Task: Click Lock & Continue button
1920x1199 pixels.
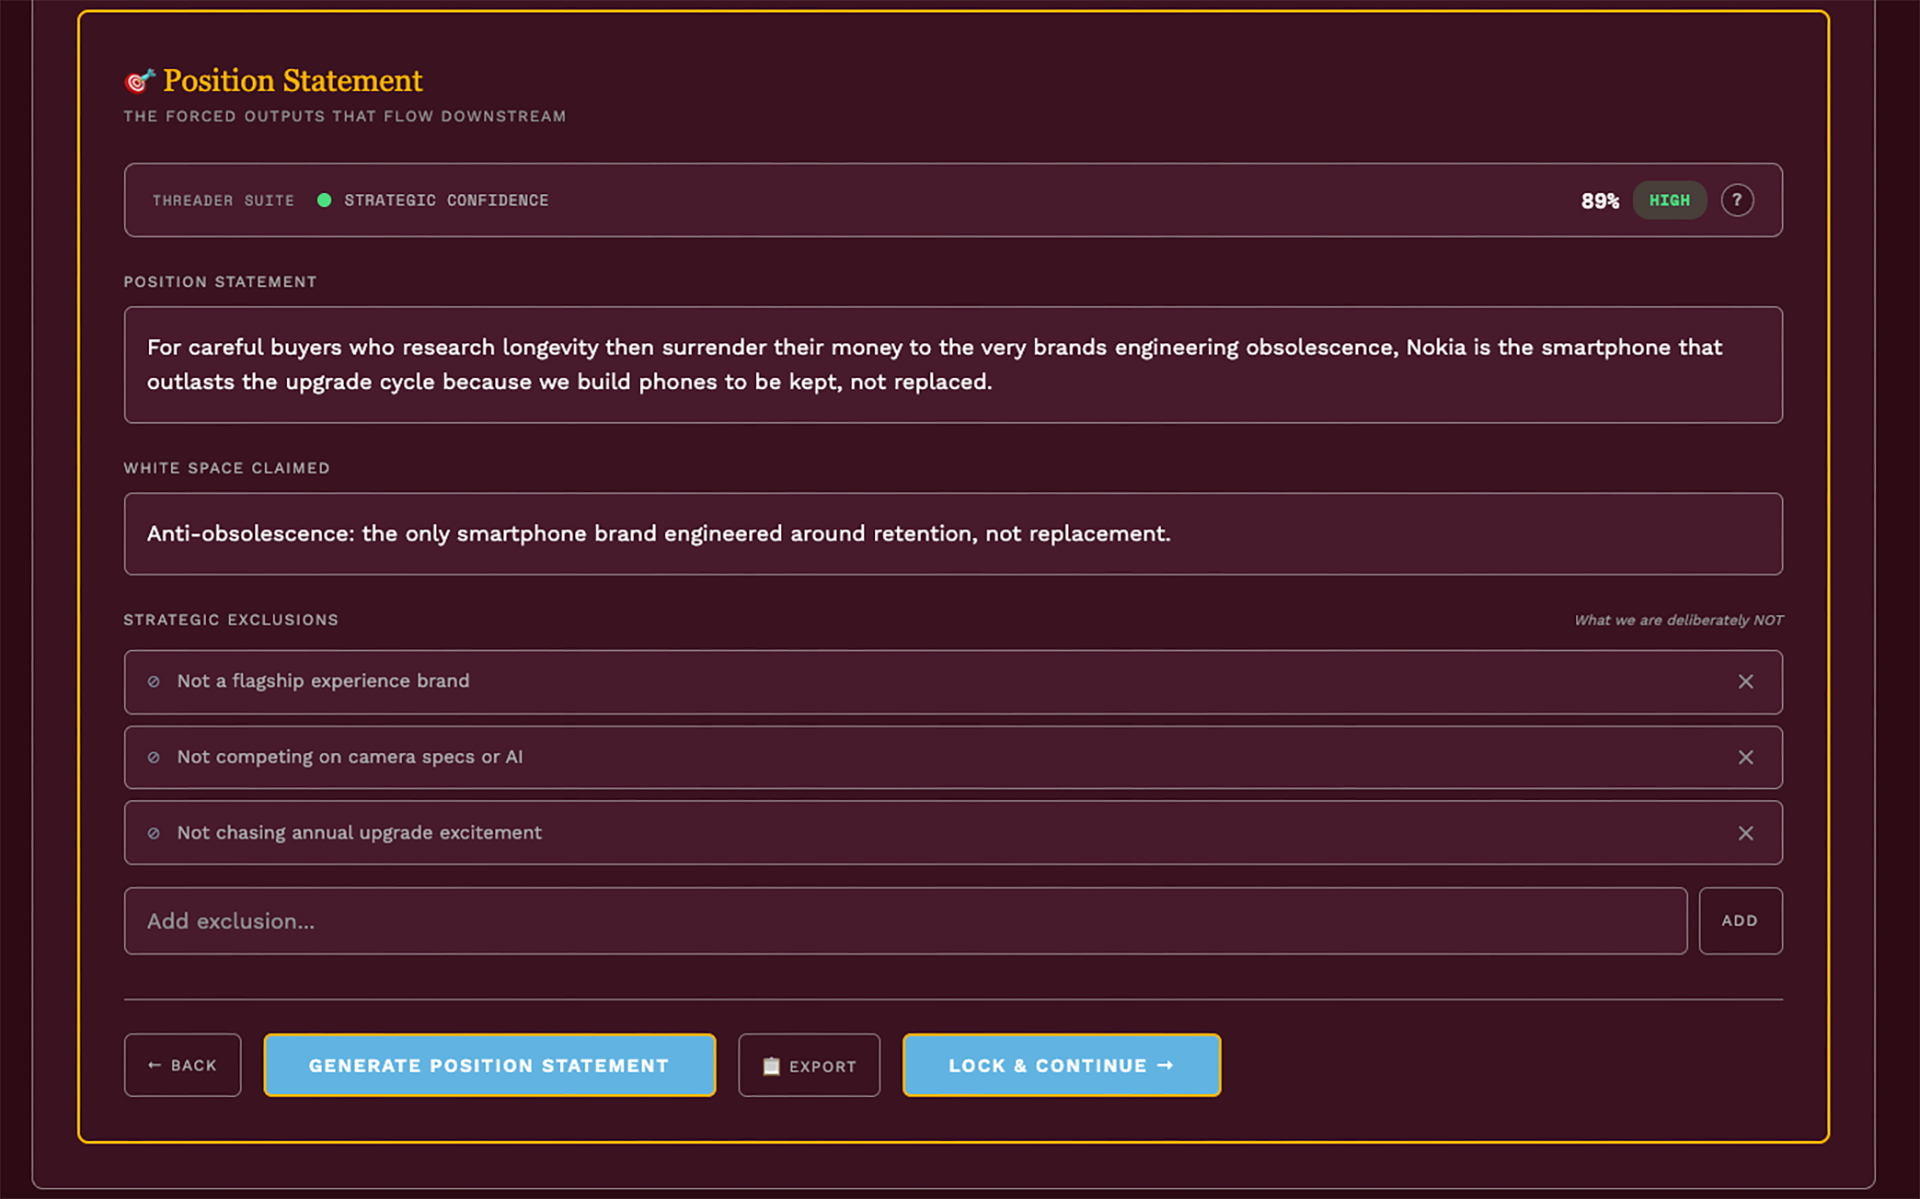Action: tap(1061, 1065)
